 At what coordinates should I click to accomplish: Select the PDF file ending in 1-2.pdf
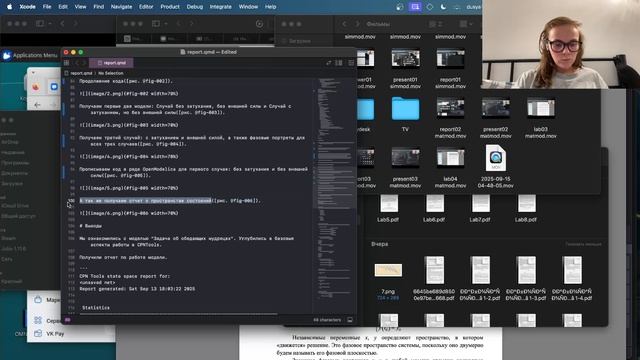tap(480, 270)
